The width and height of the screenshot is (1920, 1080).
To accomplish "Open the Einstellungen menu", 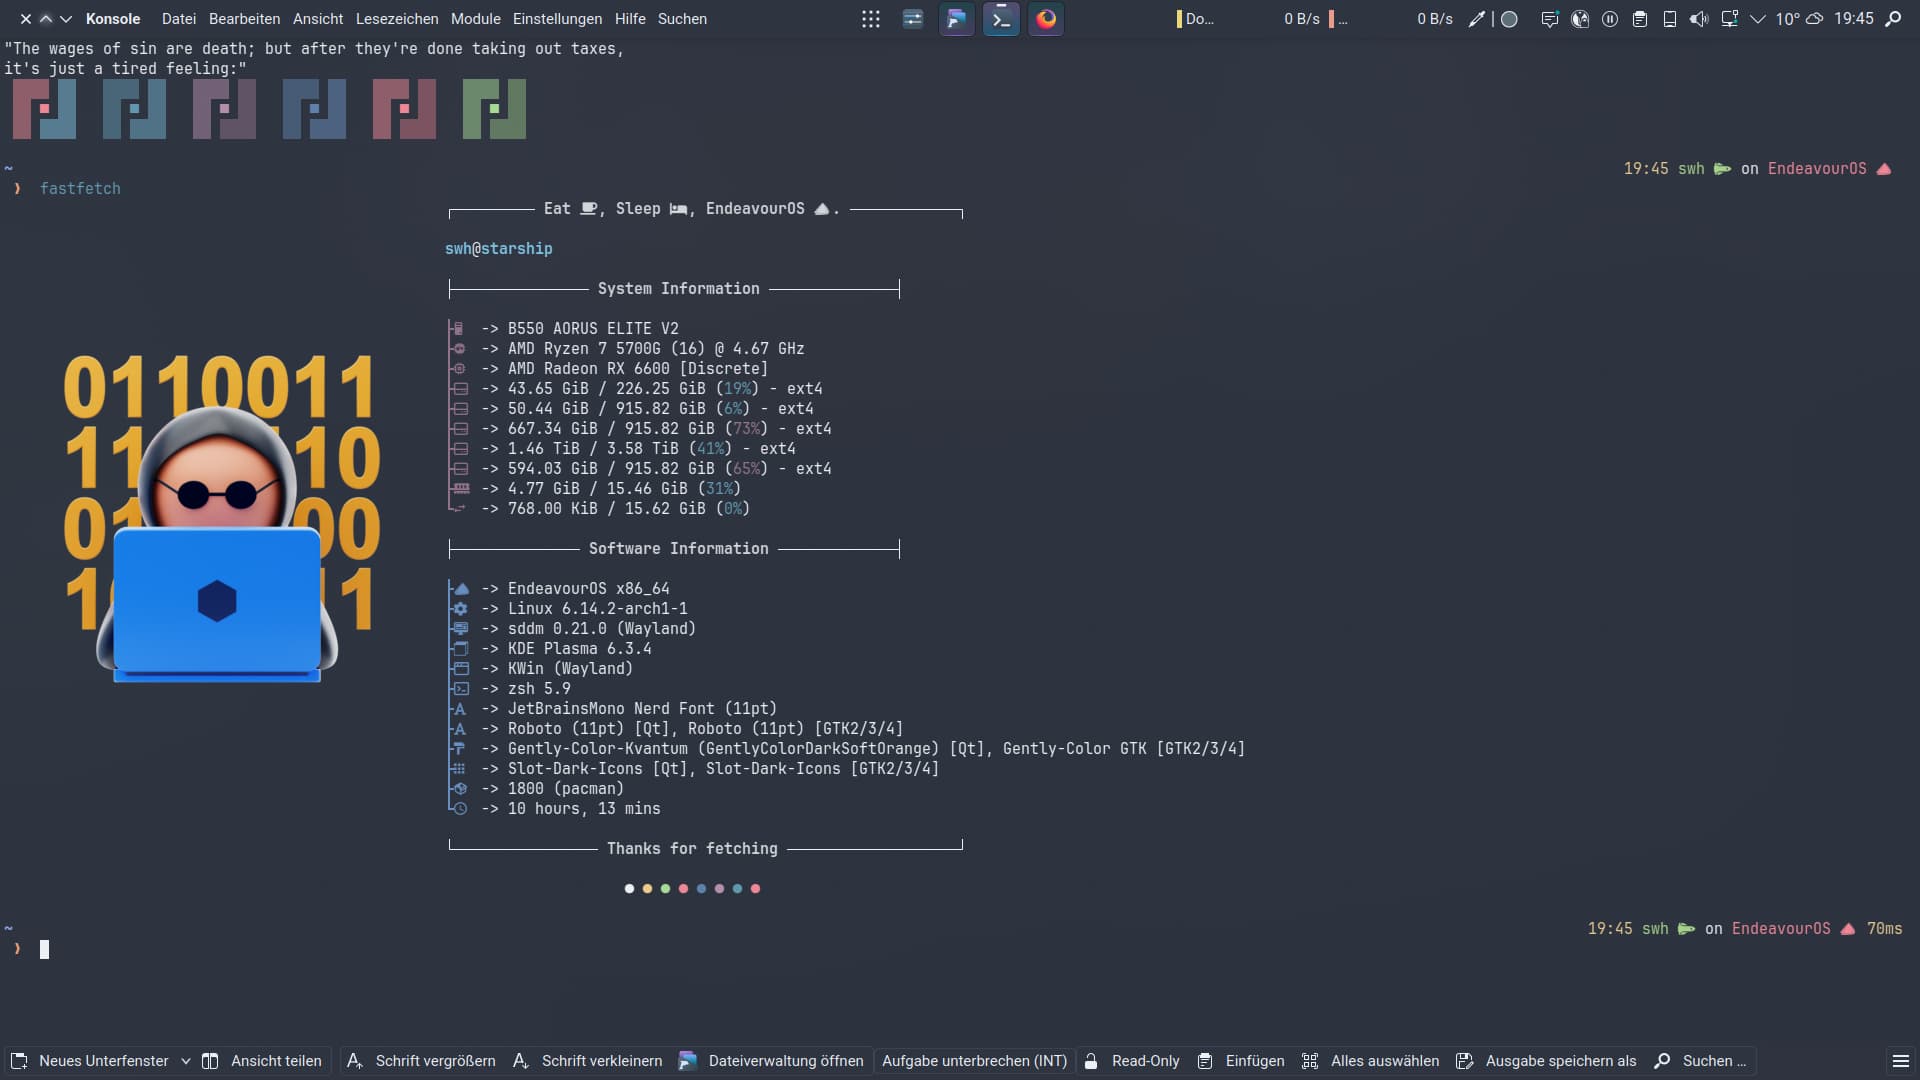I will point(557,19).
